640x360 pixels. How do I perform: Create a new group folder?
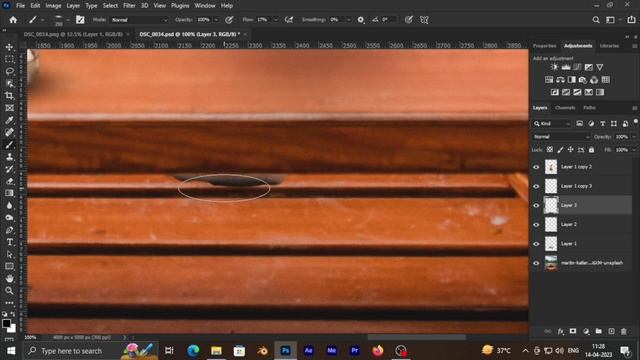click(598, 331)
